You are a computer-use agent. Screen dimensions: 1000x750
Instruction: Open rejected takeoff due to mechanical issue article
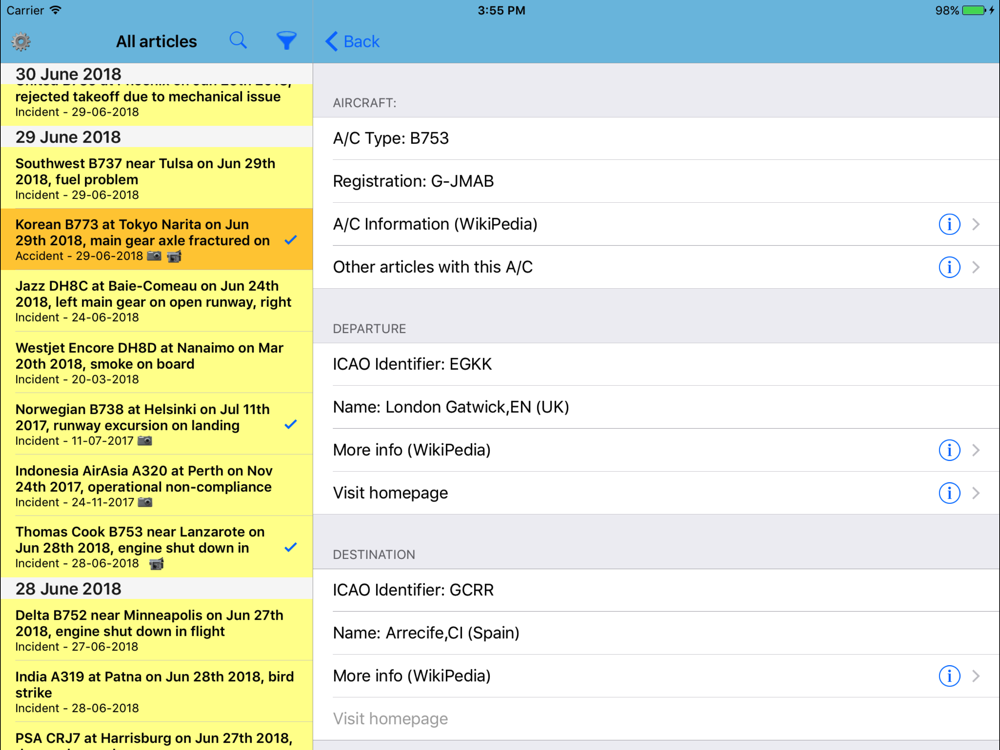coord(156,105)
